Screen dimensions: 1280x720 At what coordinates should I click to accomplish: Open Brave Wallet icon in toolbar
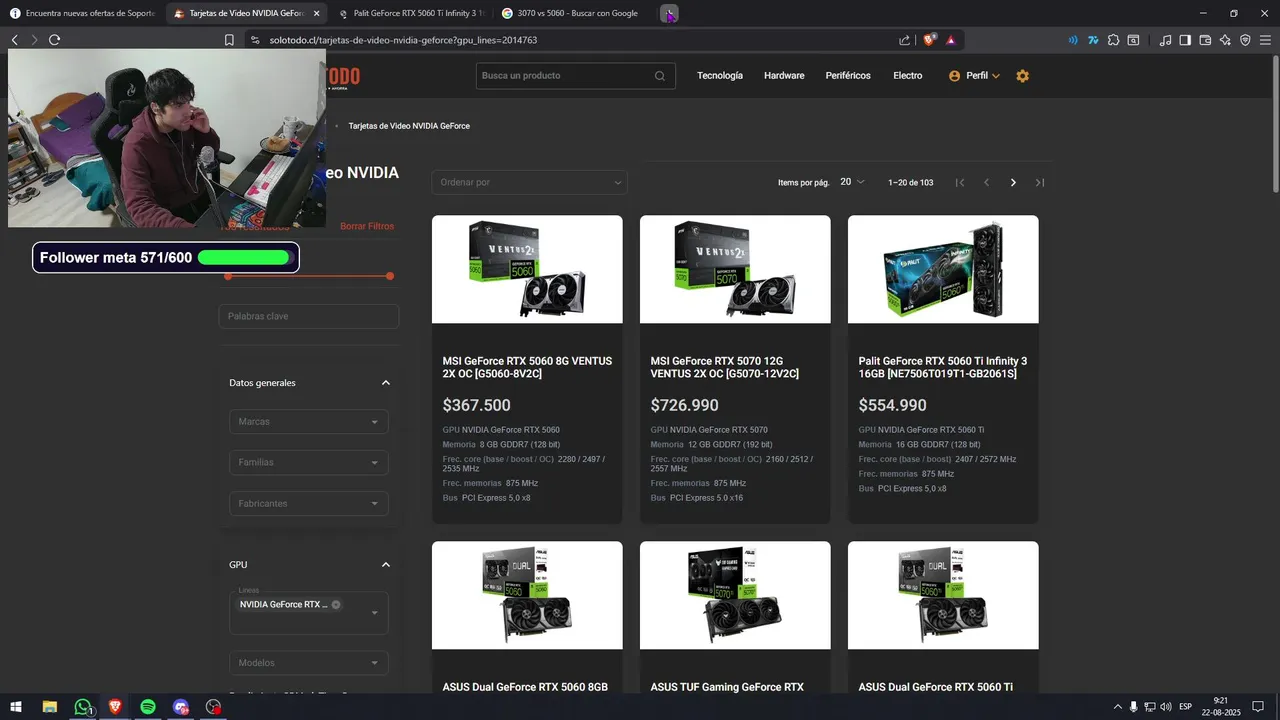coord(1205,40)
